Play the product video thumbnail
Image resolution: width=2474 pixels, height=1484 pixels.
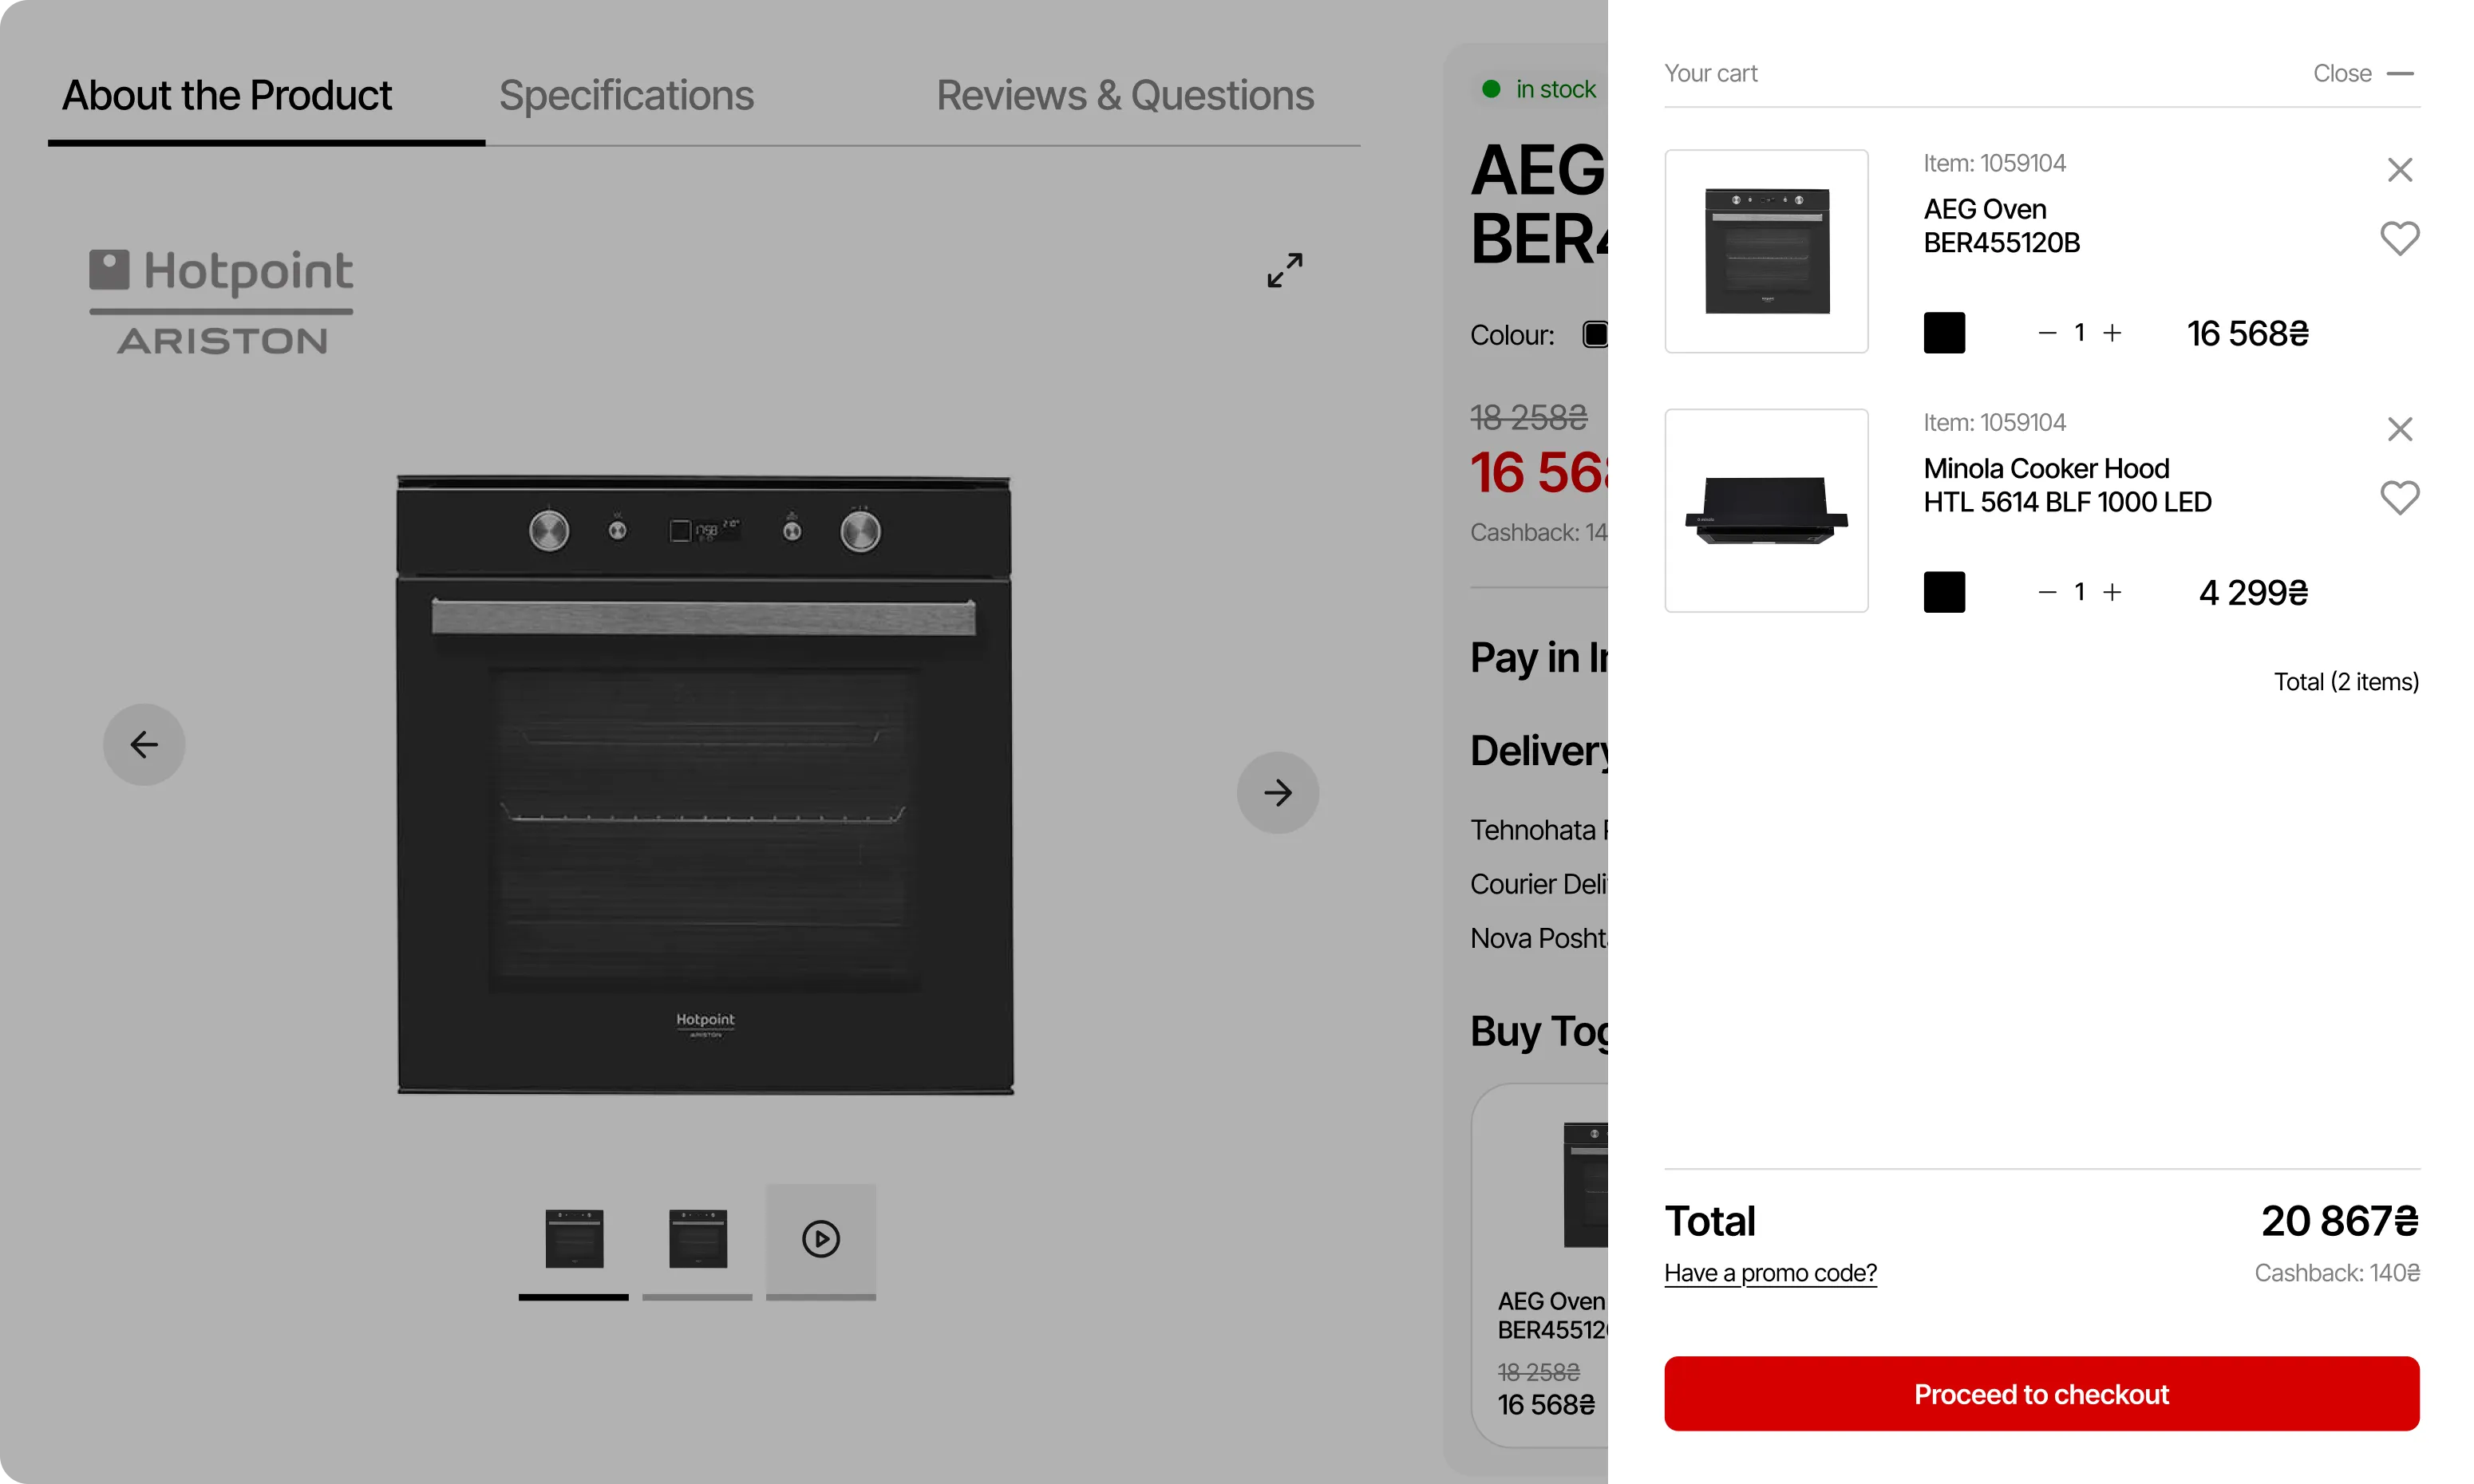pyautogui.click(x=820, y=1239)
